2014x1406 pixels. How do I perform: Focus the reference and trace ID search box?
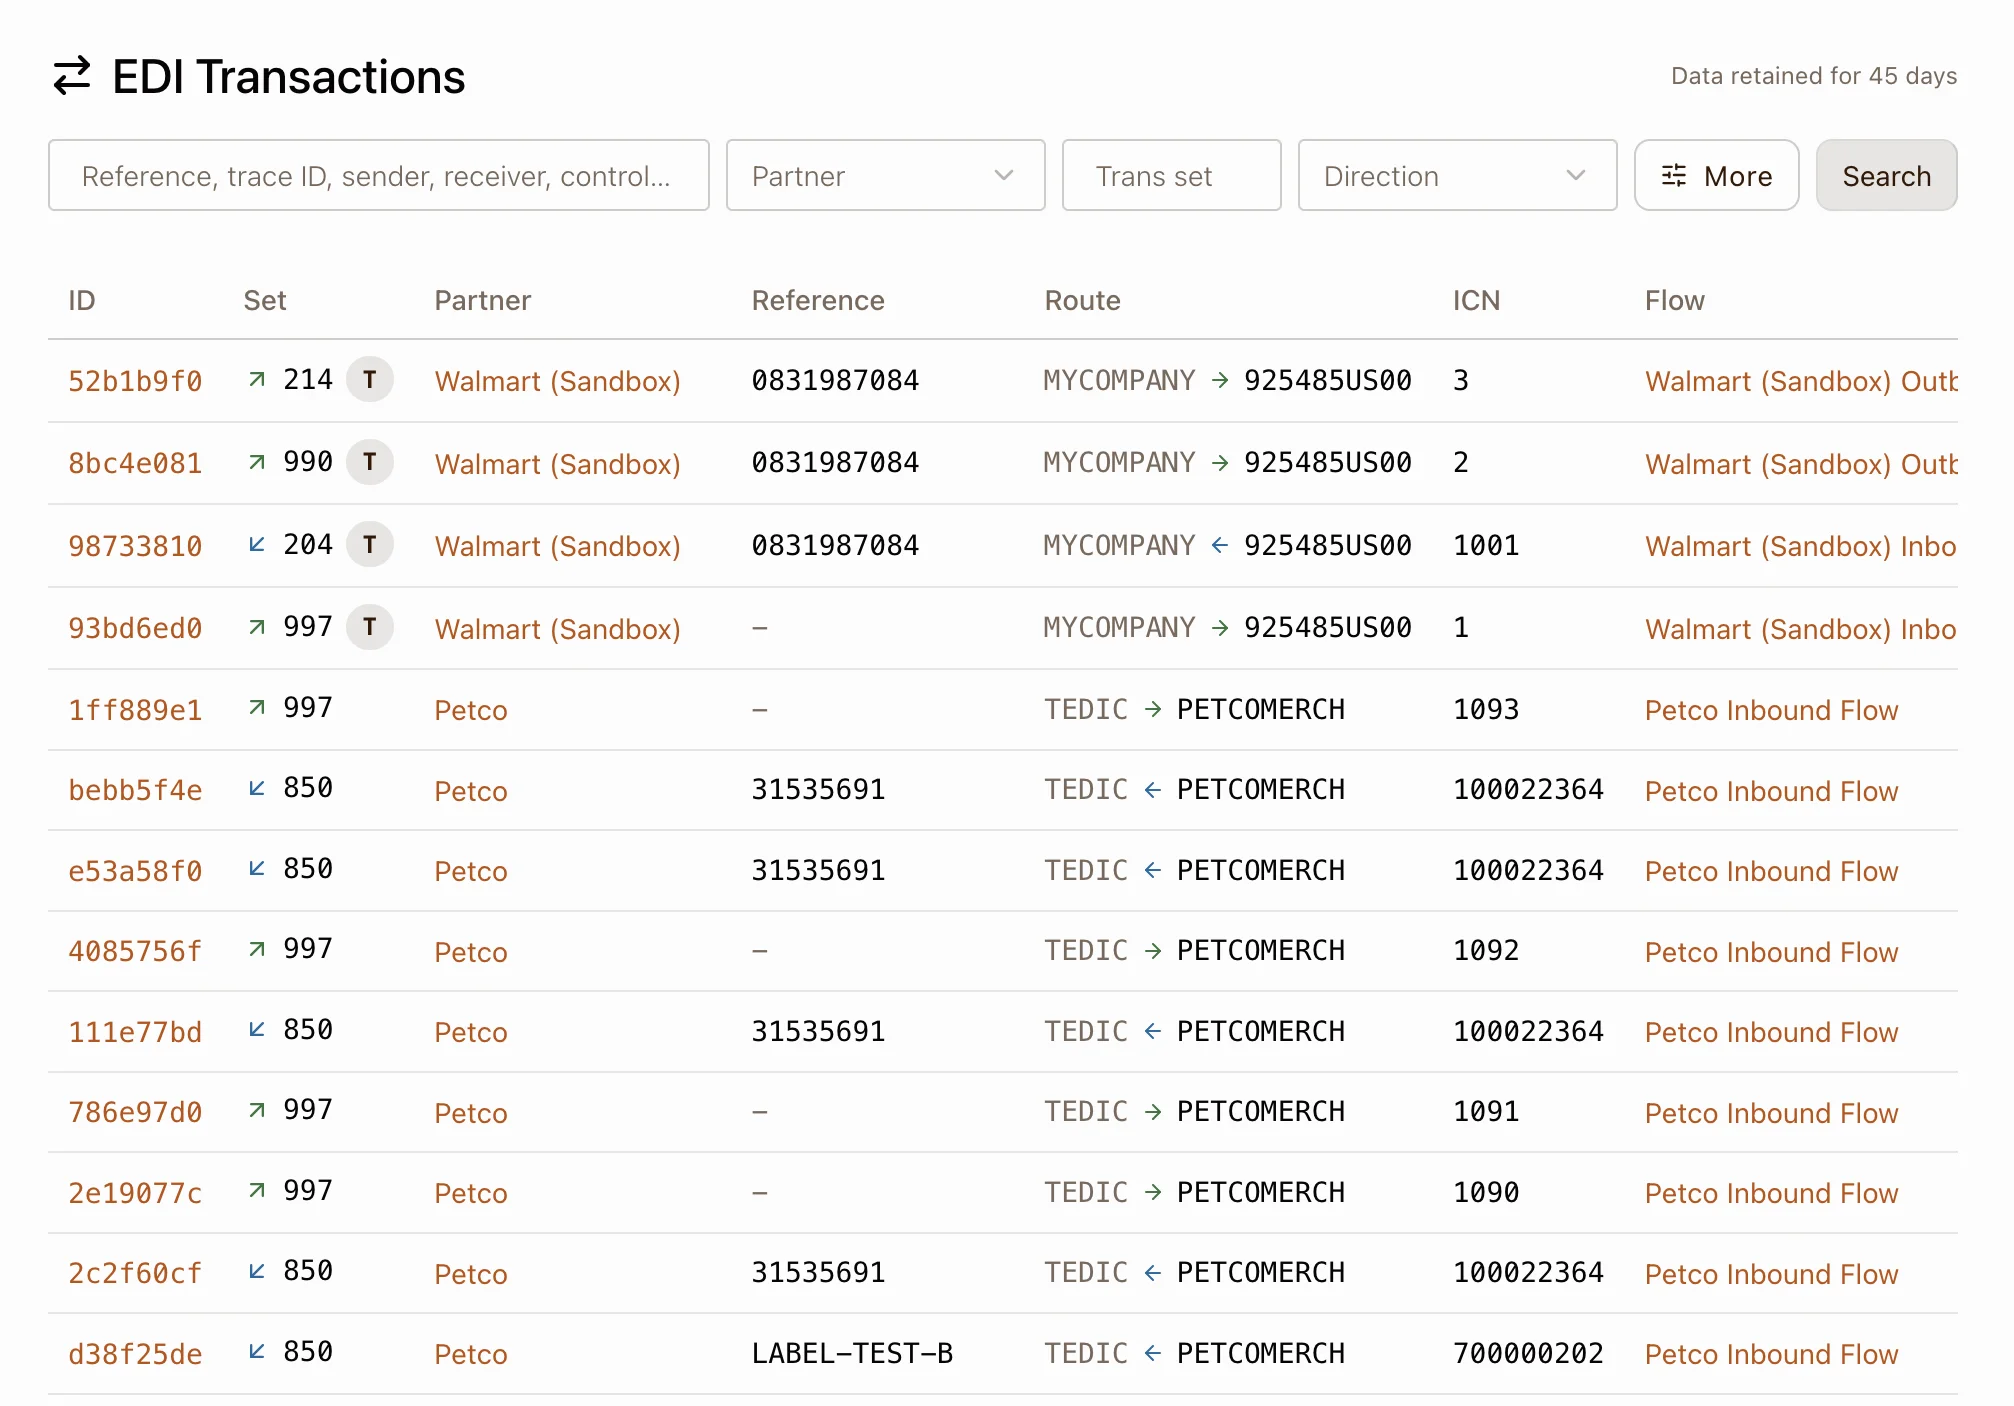[x=379, y=176]
